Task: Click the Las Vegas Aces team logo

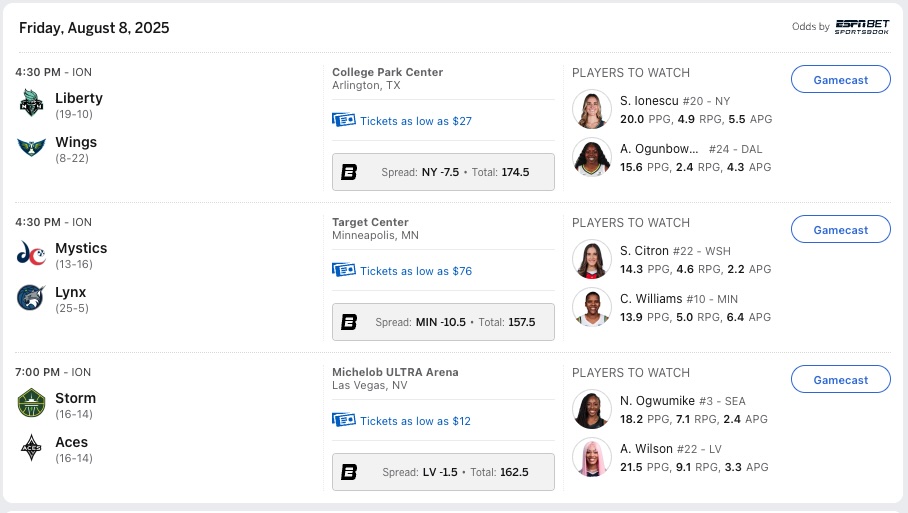Action: tap(31, 448)
